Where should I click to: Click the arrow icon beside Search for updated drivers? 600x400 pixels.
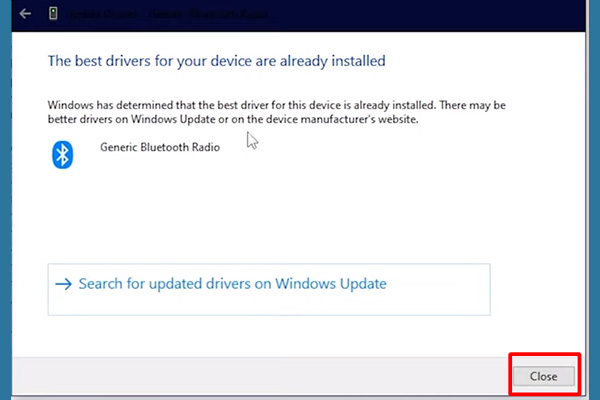click(64, 284)
